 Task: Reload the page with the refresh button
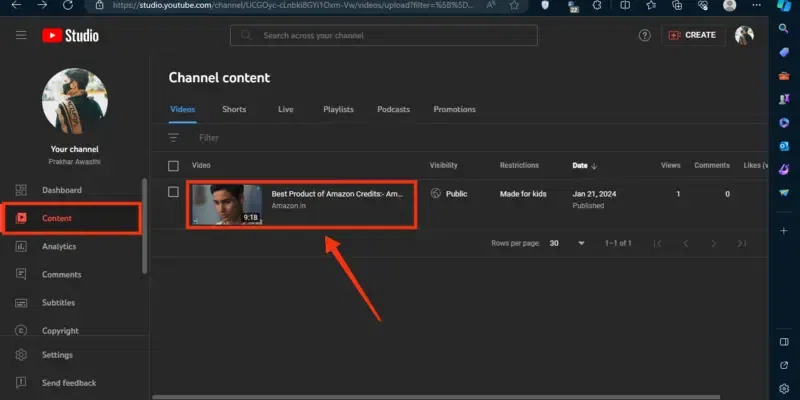pyautogui.click(x=68, y=5)
